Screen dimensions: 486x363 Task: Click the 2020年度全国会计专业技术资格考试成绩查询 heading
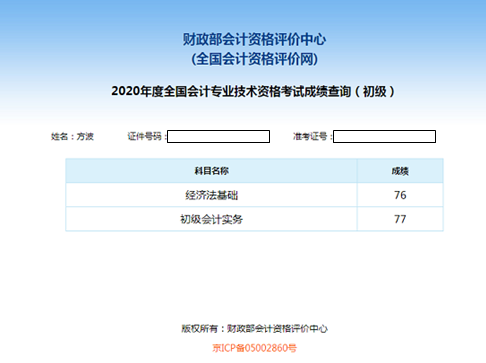(x=253, y=91)
